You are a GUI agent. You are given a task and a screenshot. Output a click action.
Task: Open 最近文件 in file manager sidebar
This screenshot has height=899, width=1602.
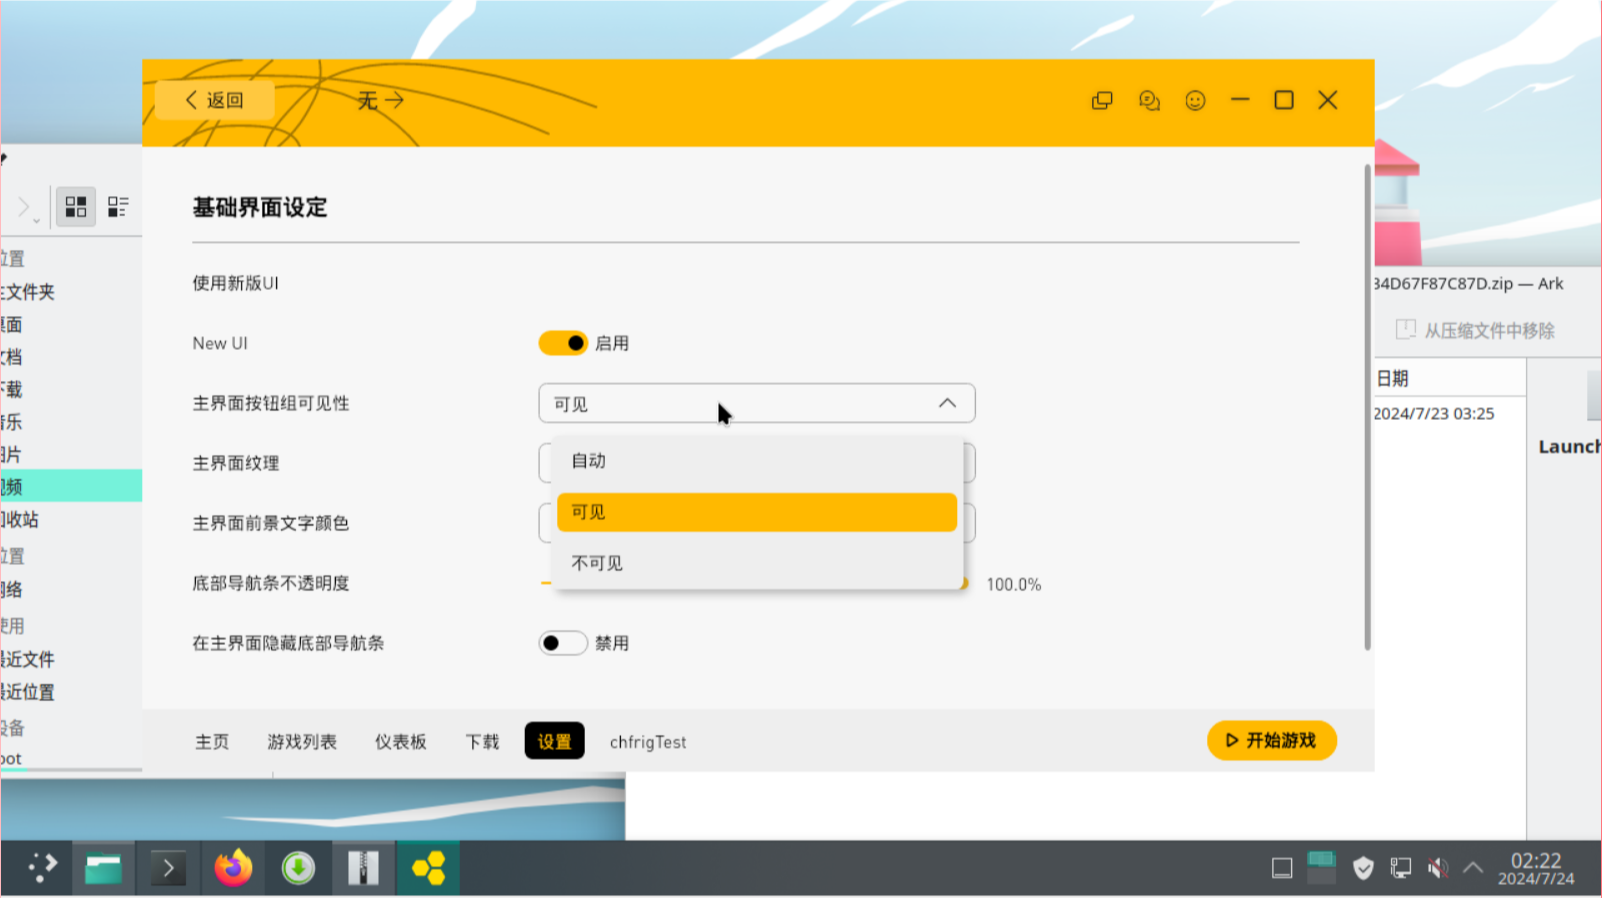pyautogui.click(x=70, y=659)
